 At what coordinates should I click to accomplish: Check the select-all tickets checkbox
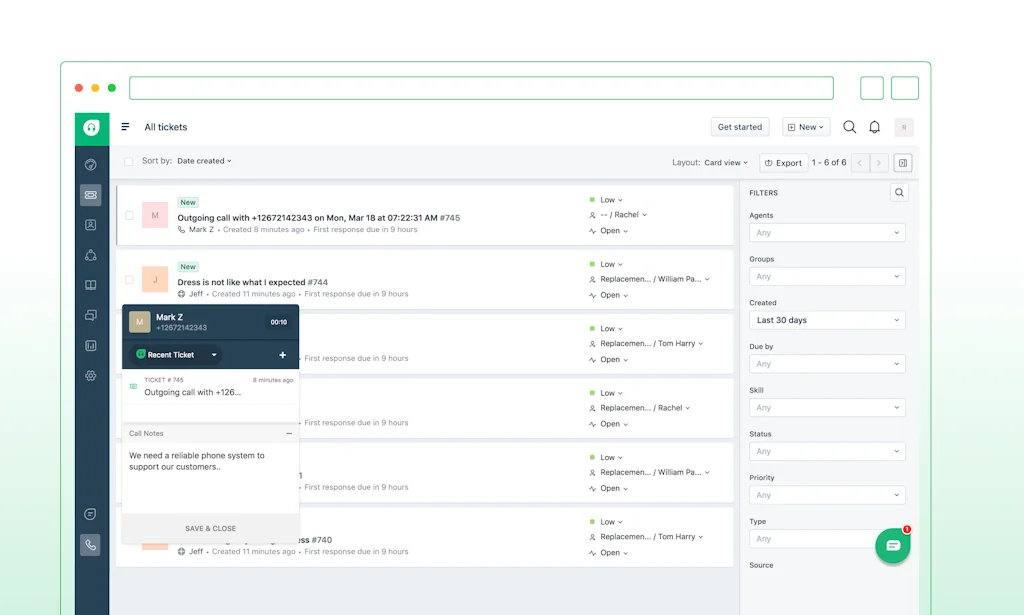[129, 160]
